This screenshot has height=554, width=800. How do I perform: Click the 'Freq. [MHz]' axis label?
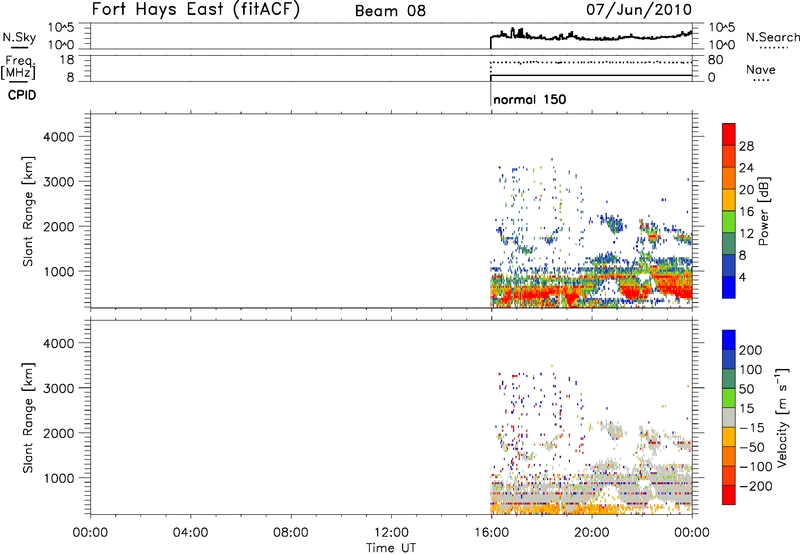click(x=19, y=67)
